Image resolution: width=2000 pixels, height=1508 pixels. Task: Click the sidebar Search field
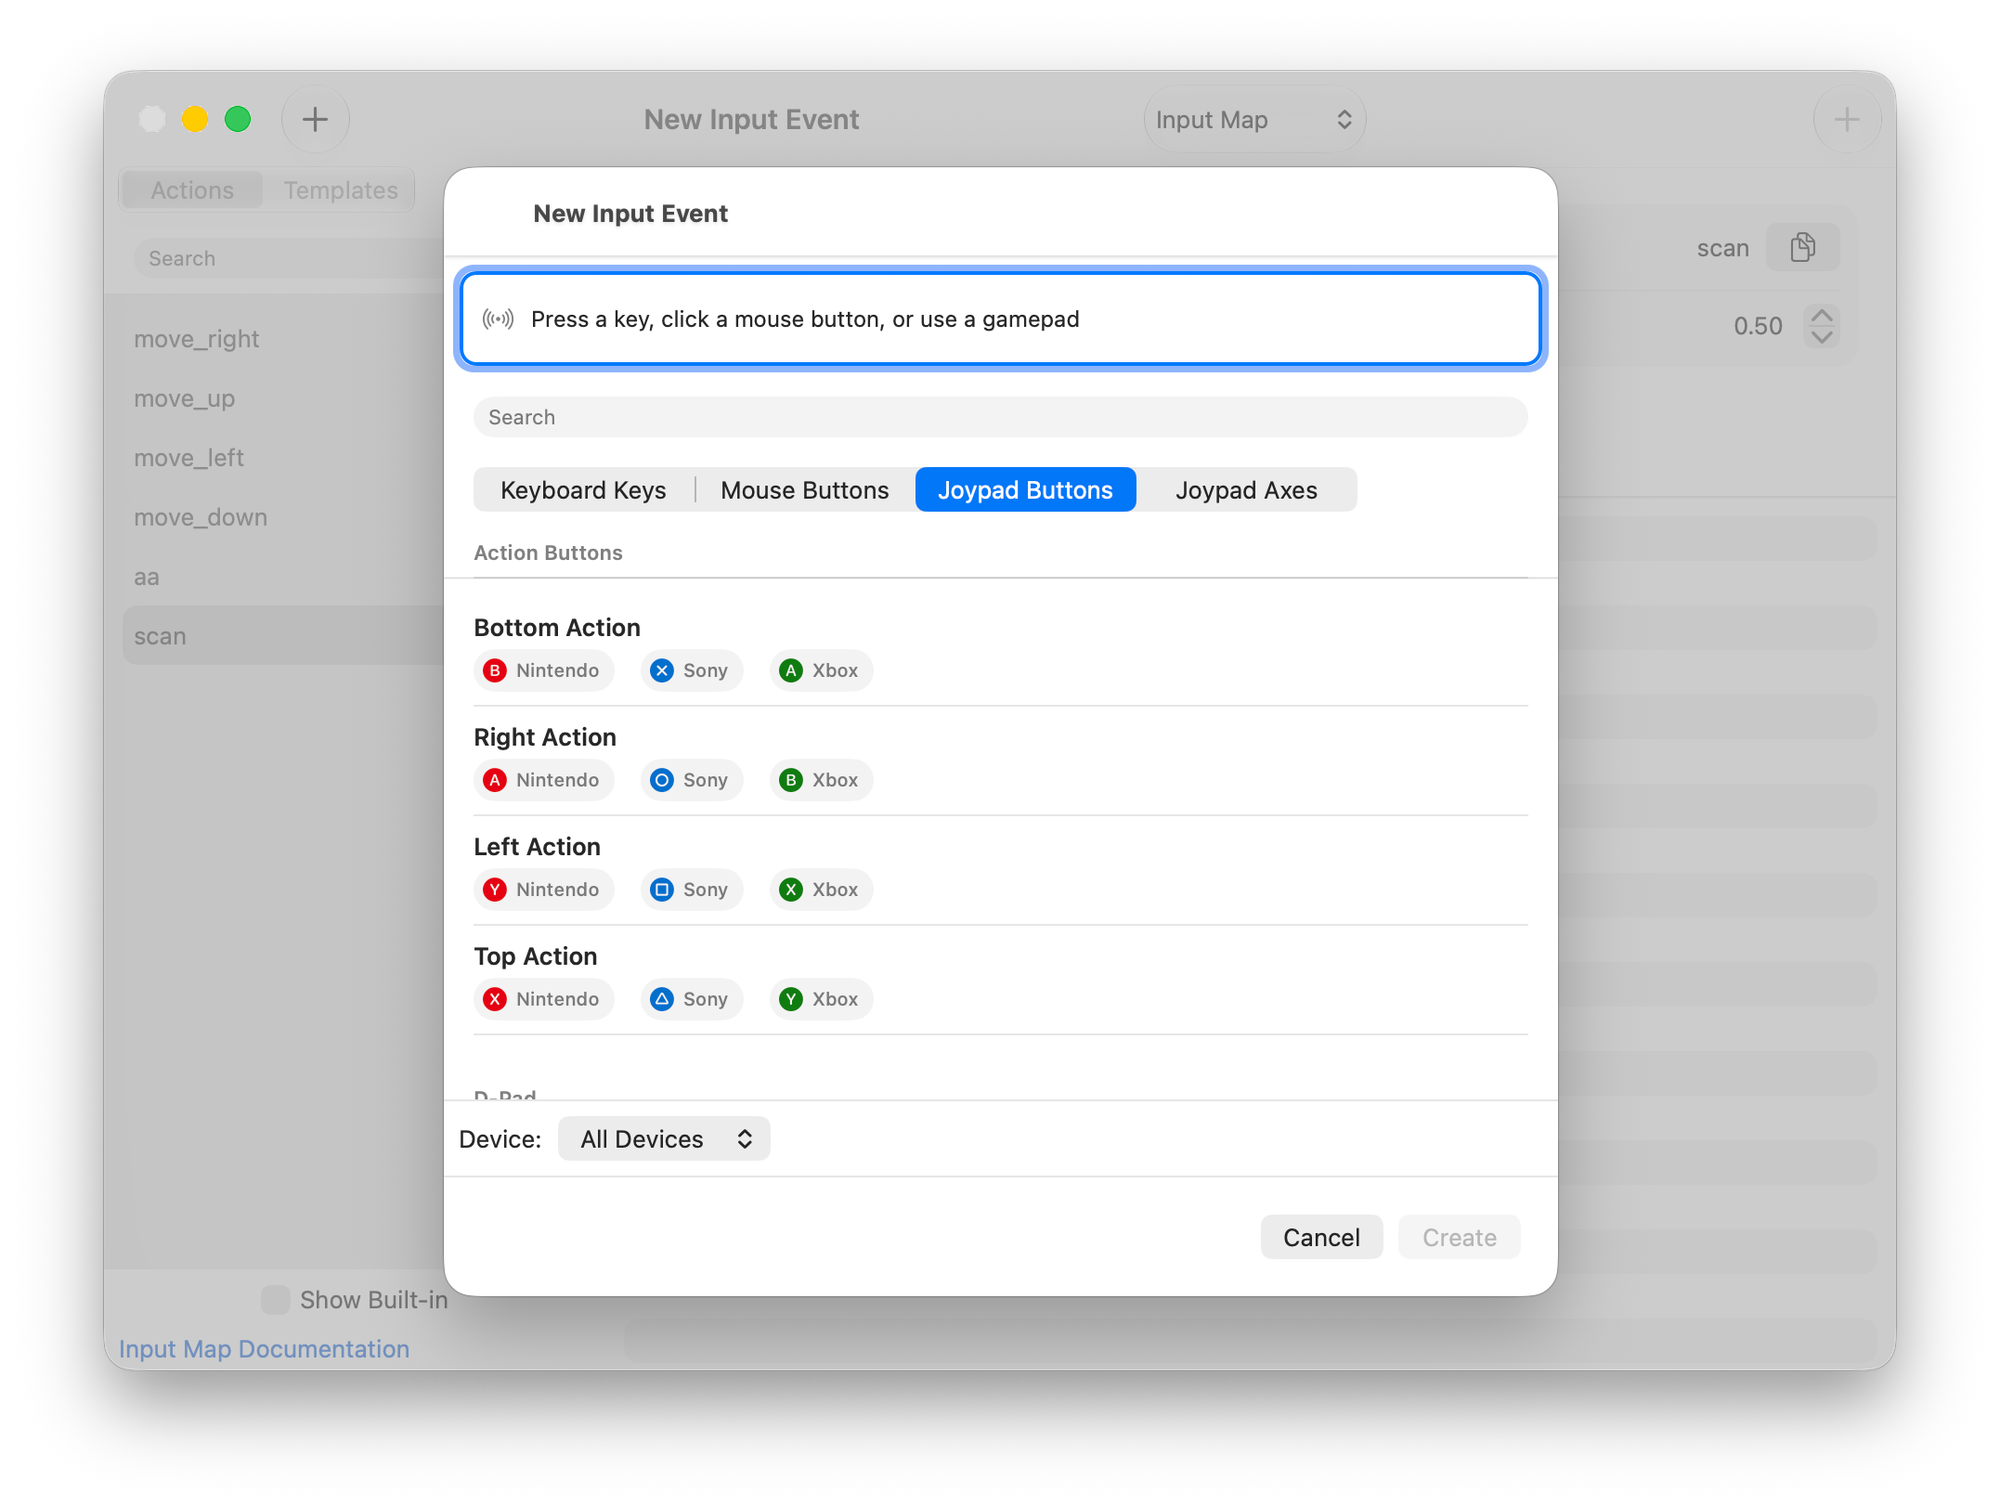(288, 258)
